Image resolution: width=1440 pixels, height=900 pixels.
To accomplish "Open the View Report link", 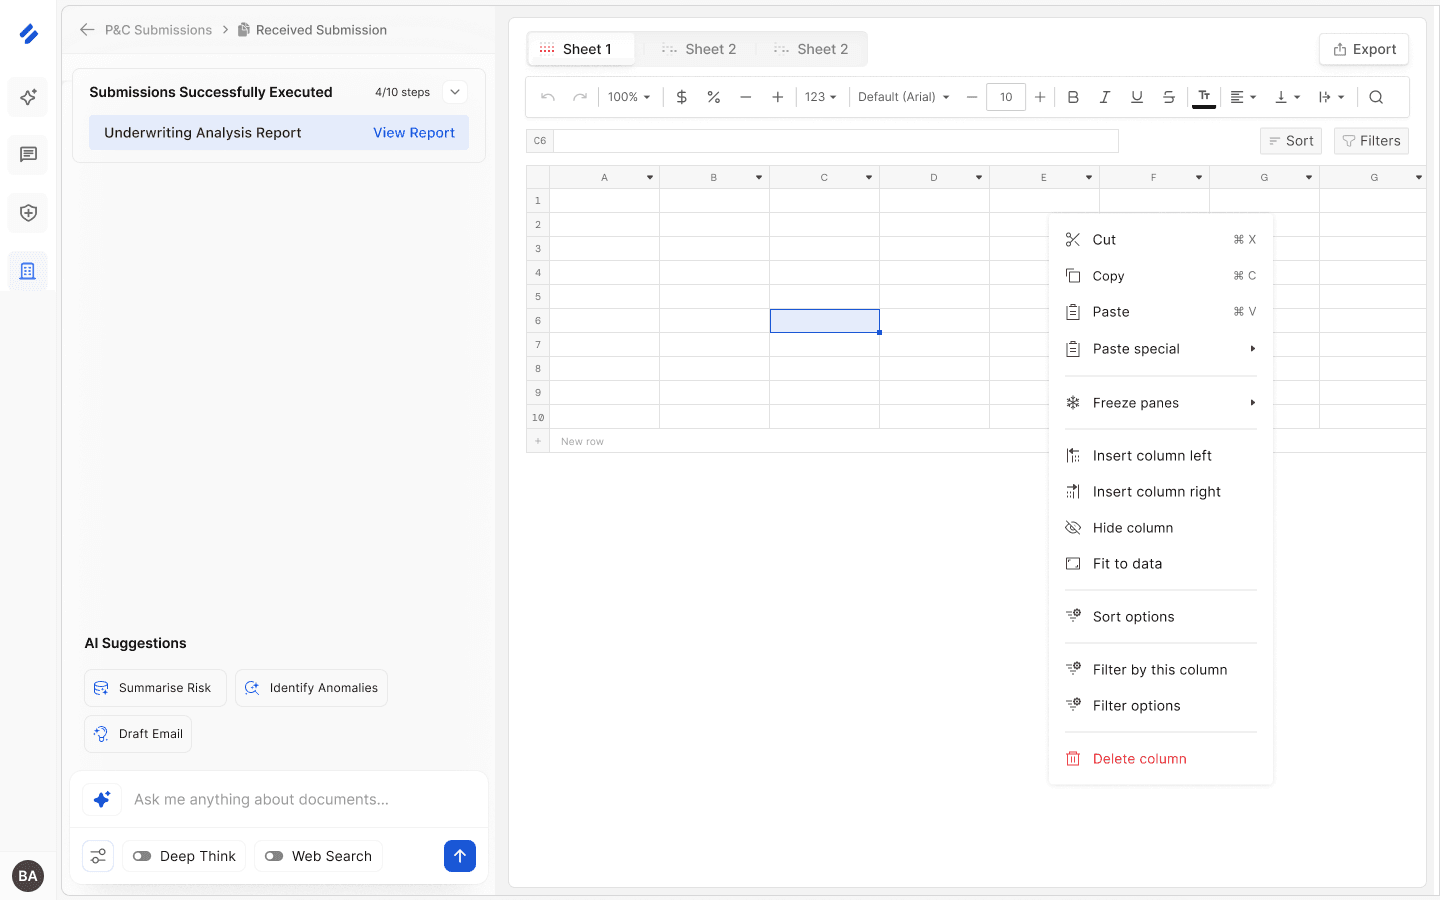I will (414, 133).
